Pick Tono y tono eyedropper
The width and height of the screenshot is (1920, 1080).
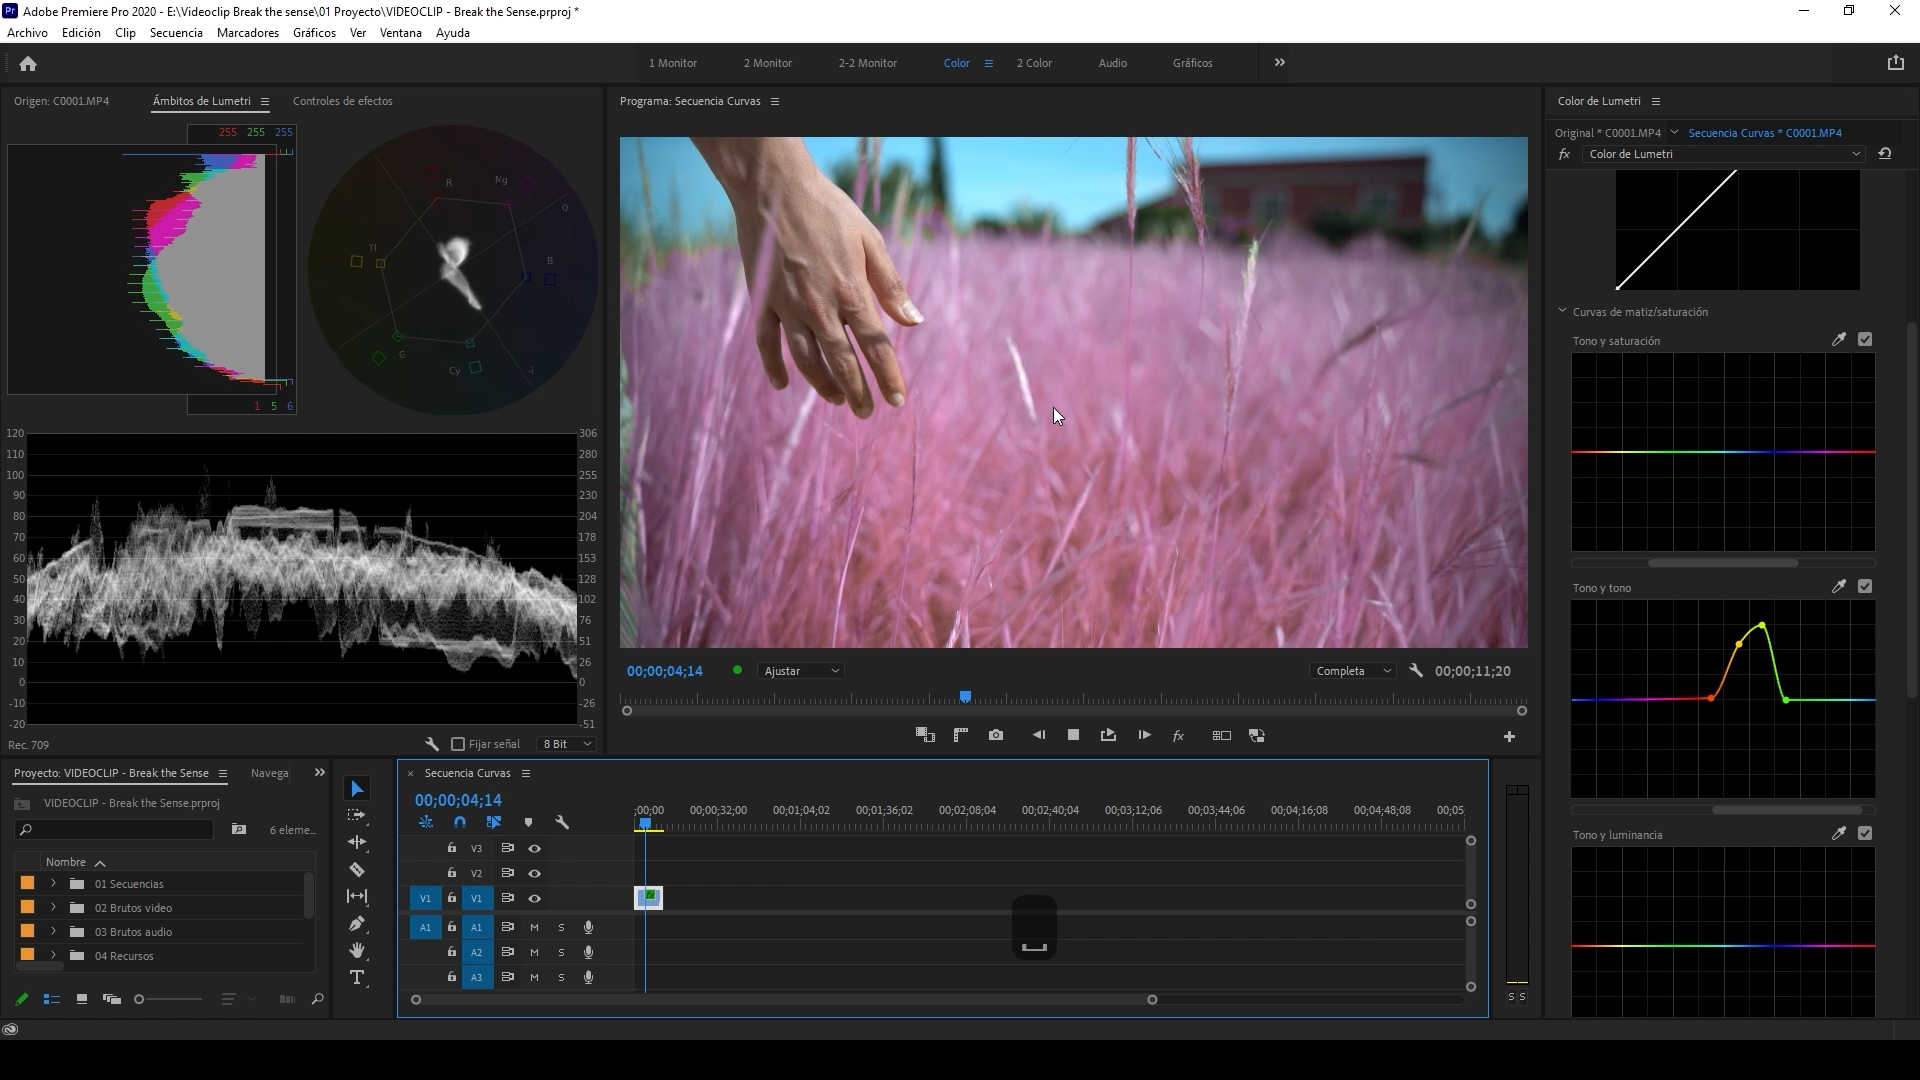point(1838,587)
